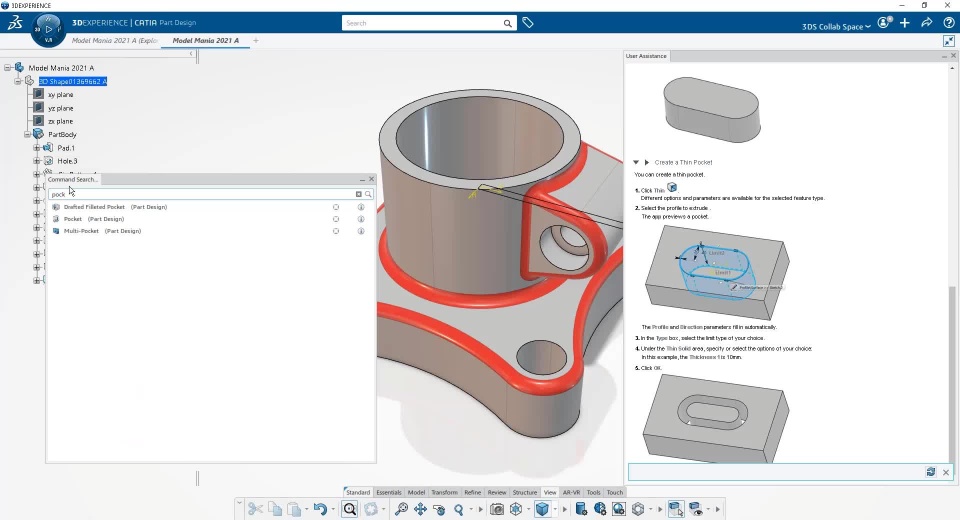Switch to the Standard toolbar tab
This screenshot has height=520, width=960.
tap(358, 492)
